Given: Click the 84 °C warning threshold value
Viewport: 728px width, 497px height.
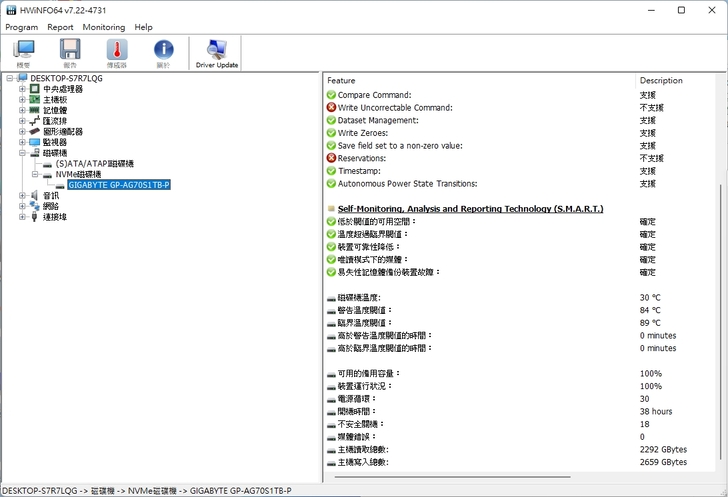Looking at the screenshot, I should [650, 310].
